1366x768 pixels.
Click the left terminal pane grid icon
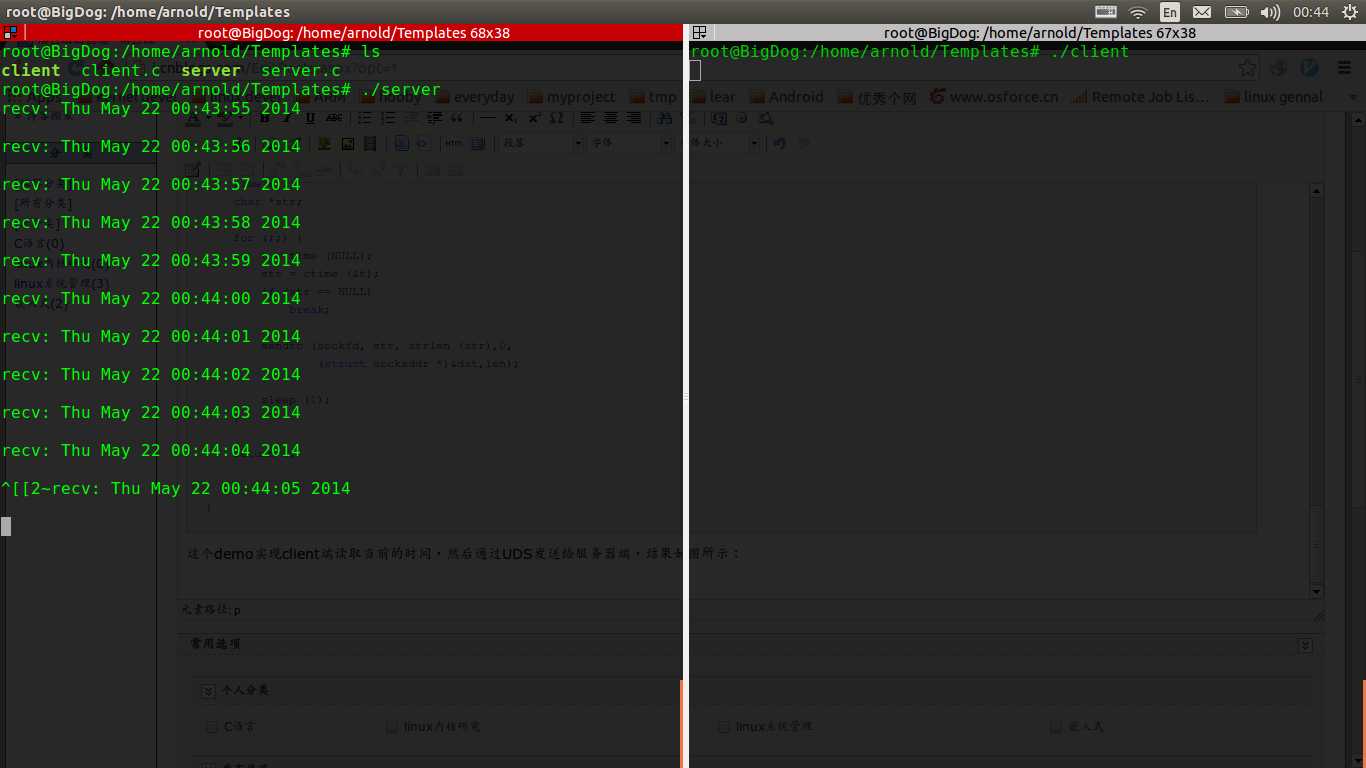(10, 32)
